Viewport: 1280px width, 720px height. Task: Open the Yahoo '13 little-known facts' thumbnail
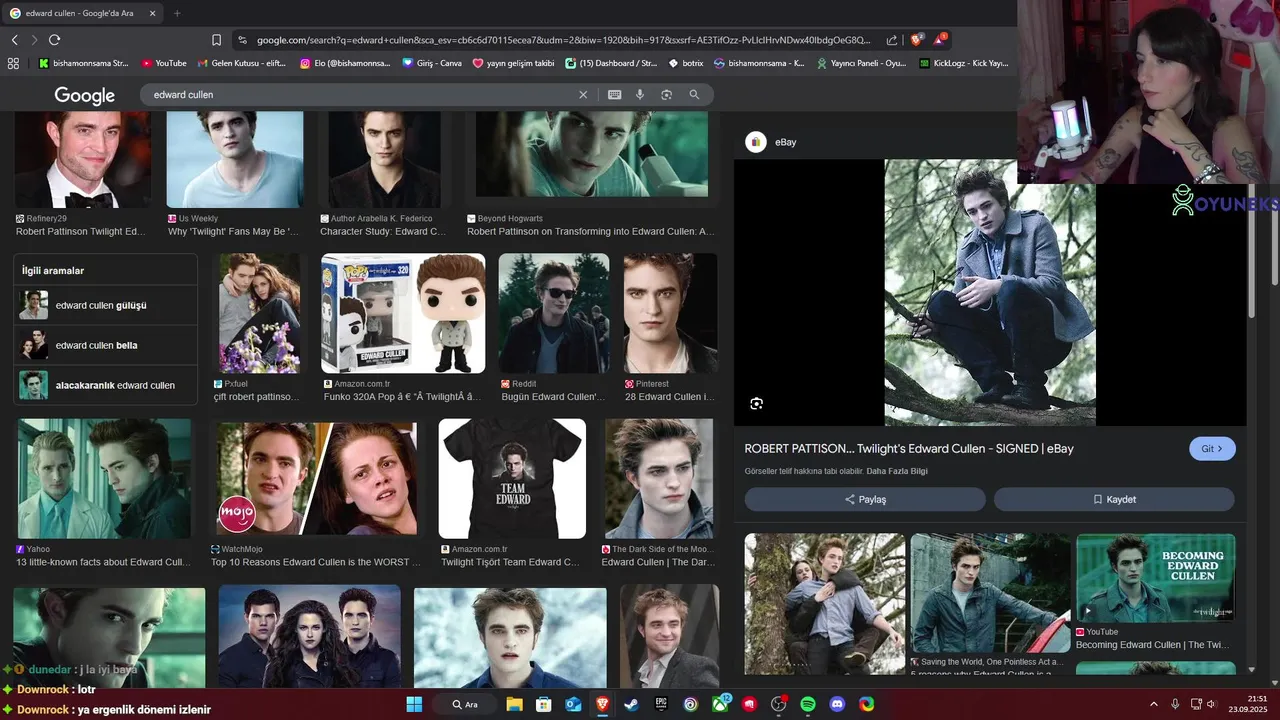click(x=104, y=479)
